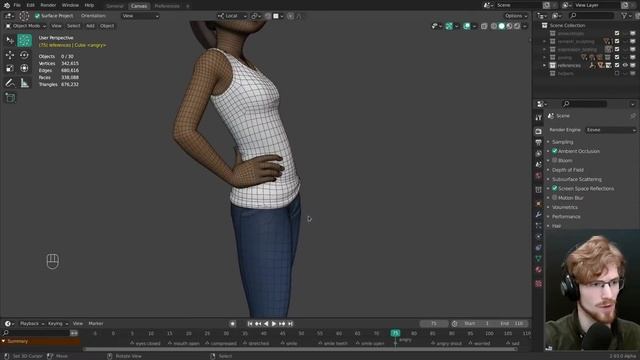The height and width of the screenshot is (360, 640).
Task: Open the Render Engine dropdown
Action: pos(611,130)
